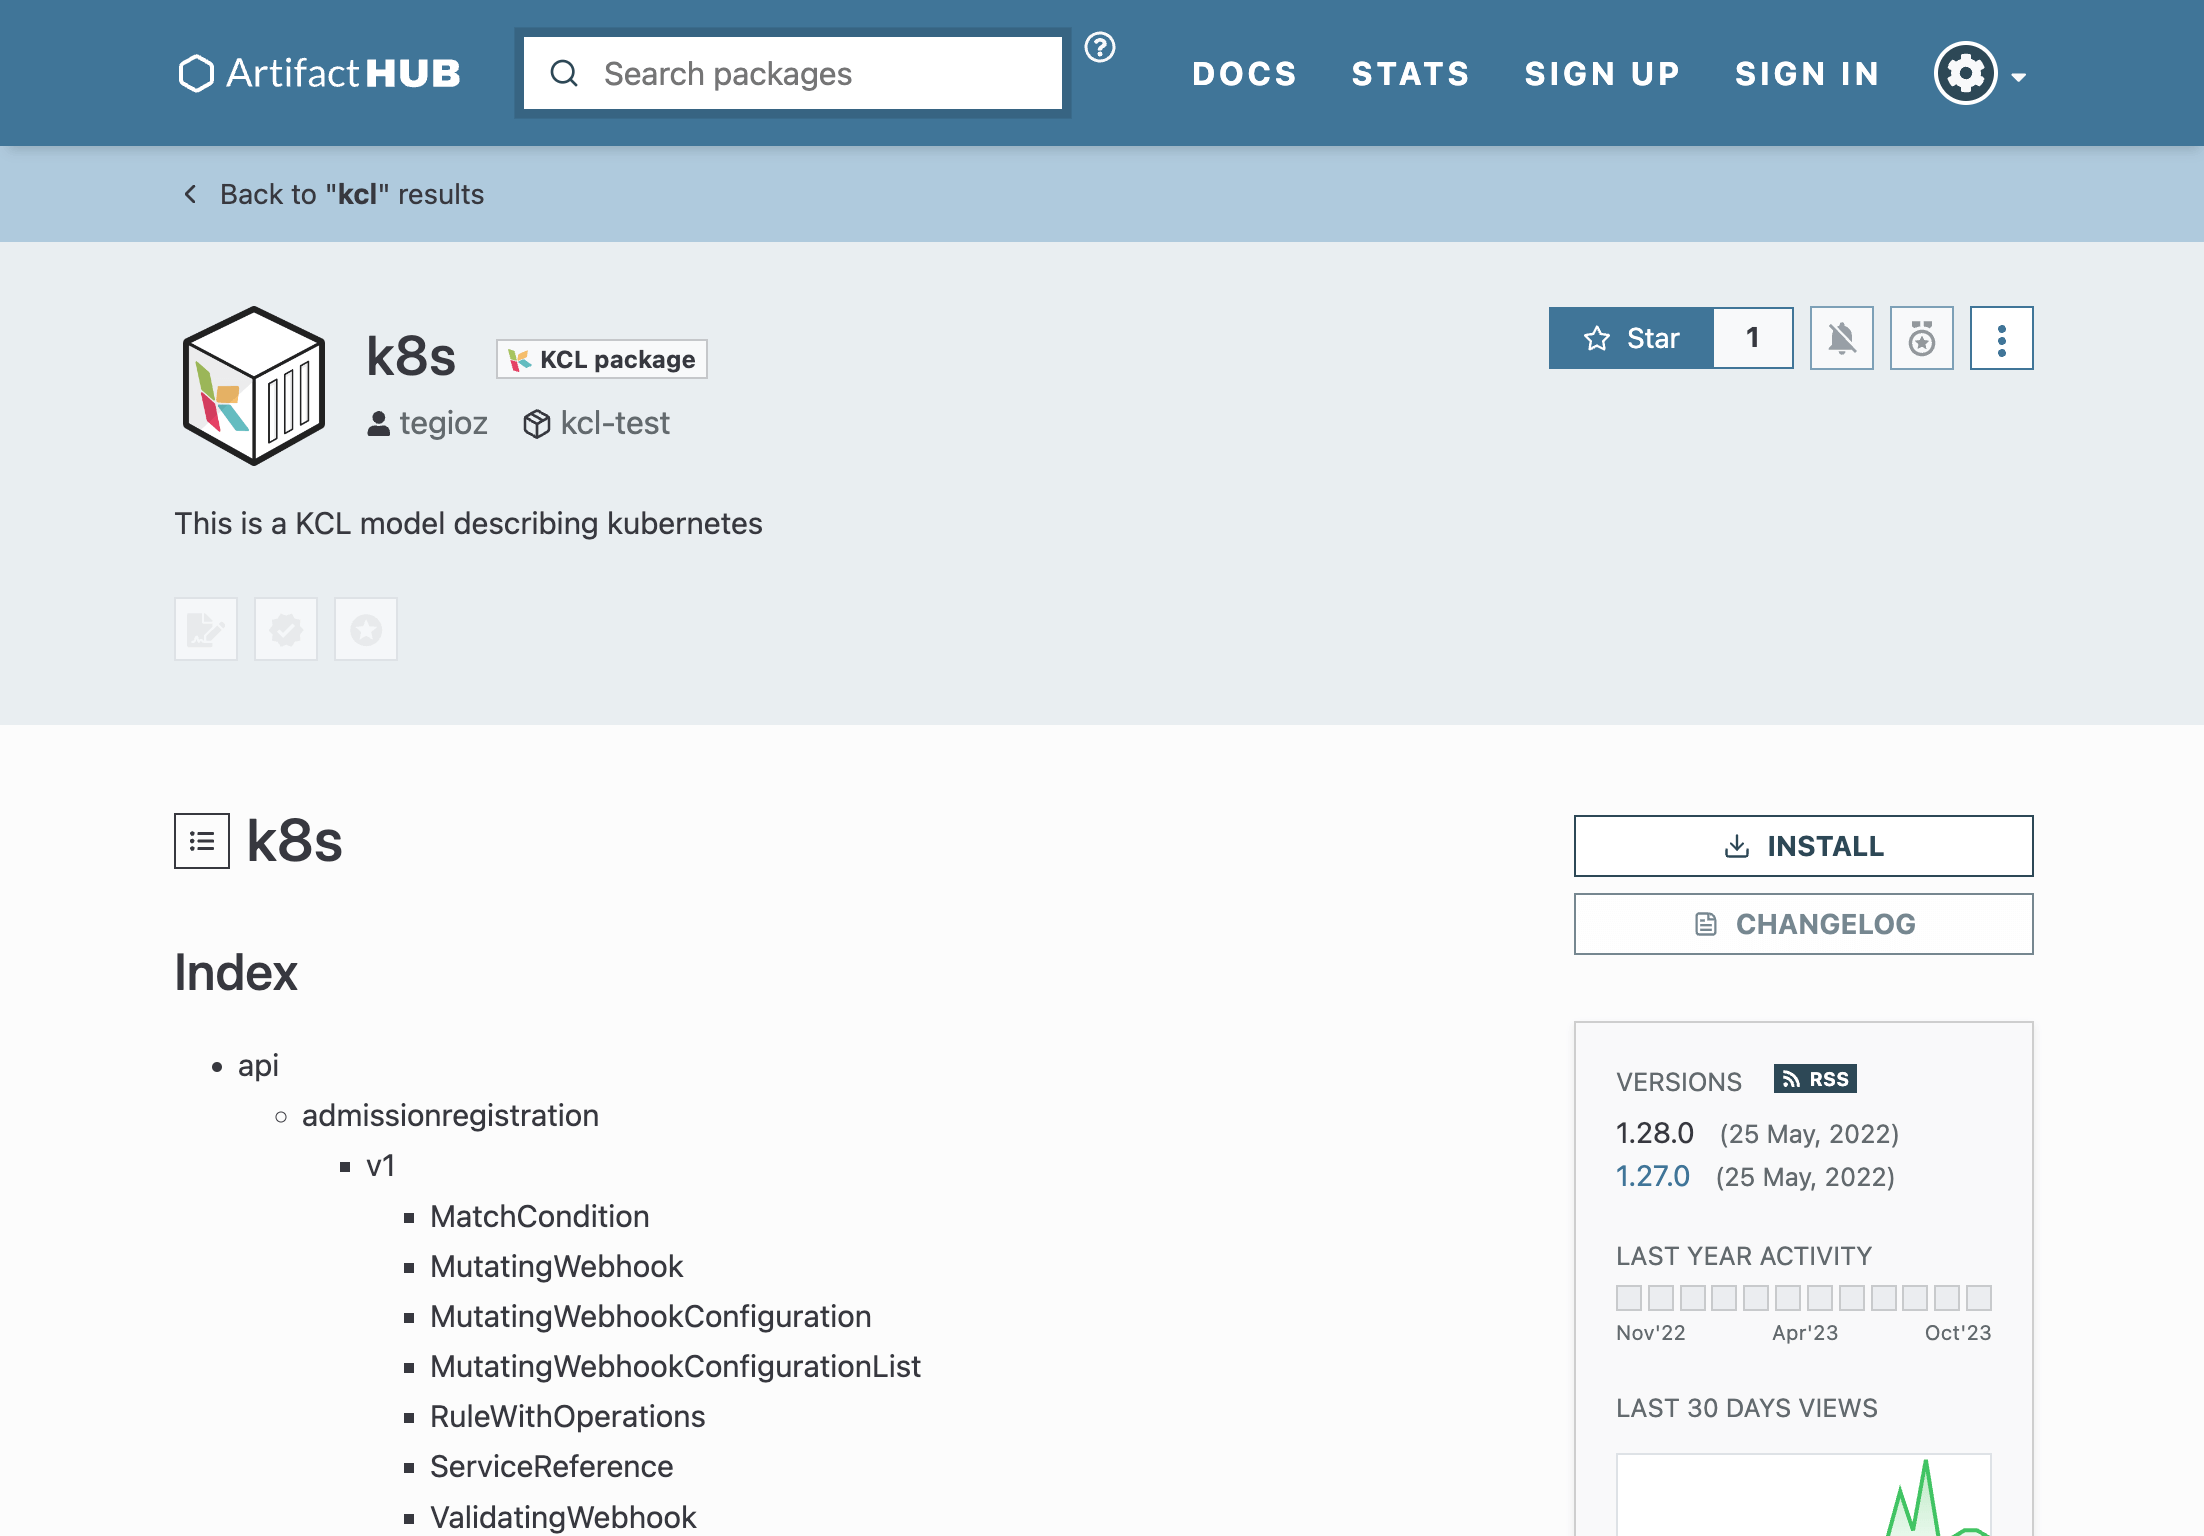The height and width of the screenshot is (1536, 2204).
Task: Click the verified publisher badge icon
Action: click(286, 629)
